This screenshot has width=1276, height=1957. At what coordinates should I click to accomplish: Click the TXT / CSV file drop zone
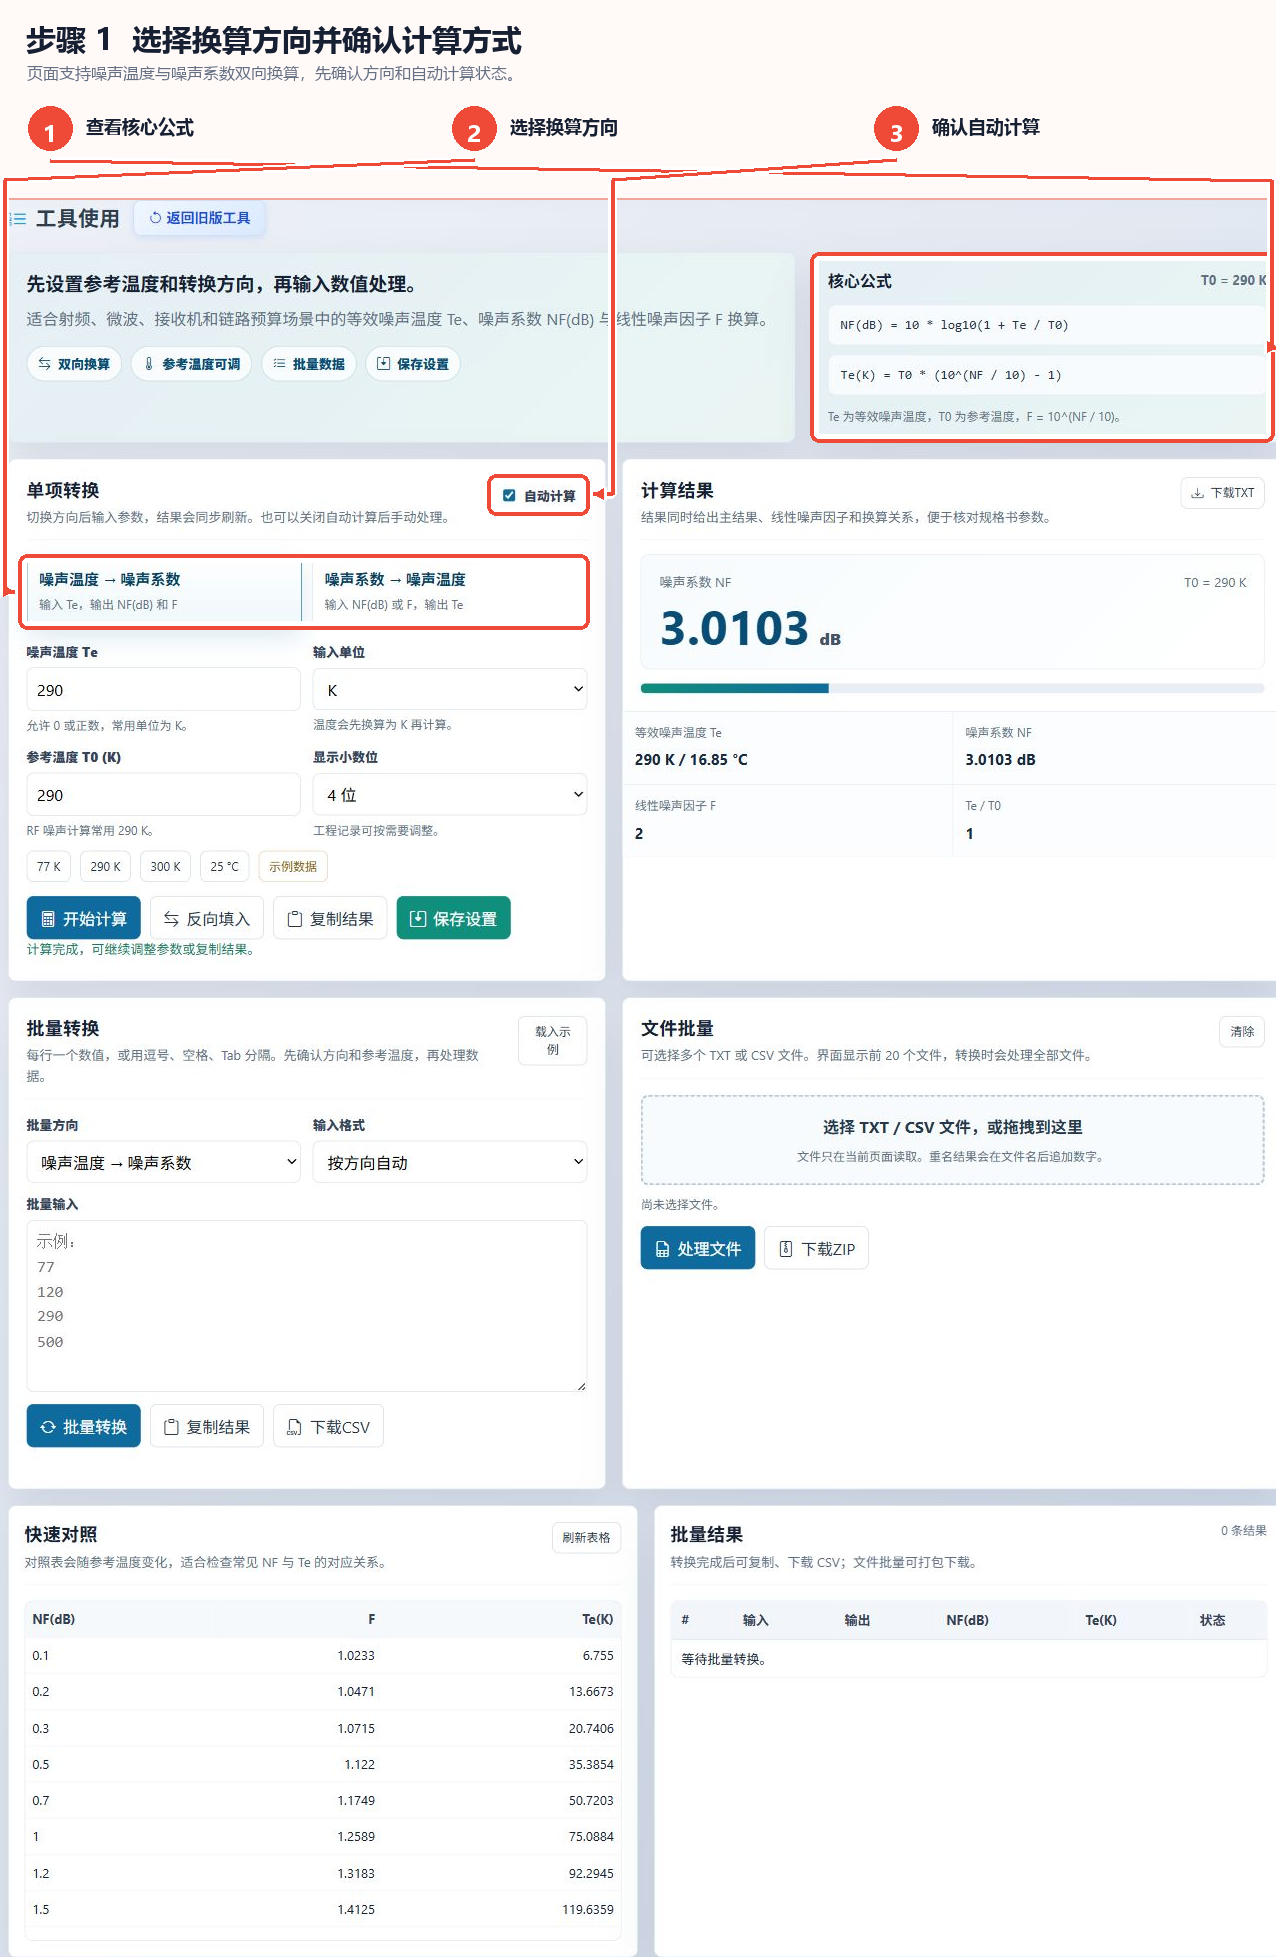click(952, 1140)
